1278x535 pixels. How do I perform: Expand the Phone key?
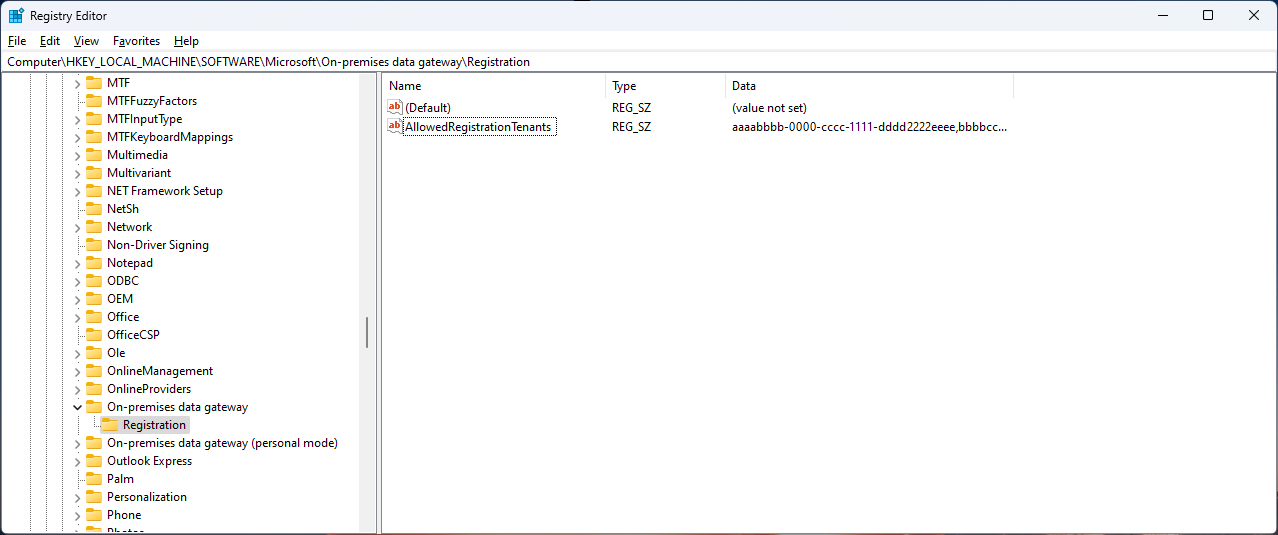click(78, 515)
